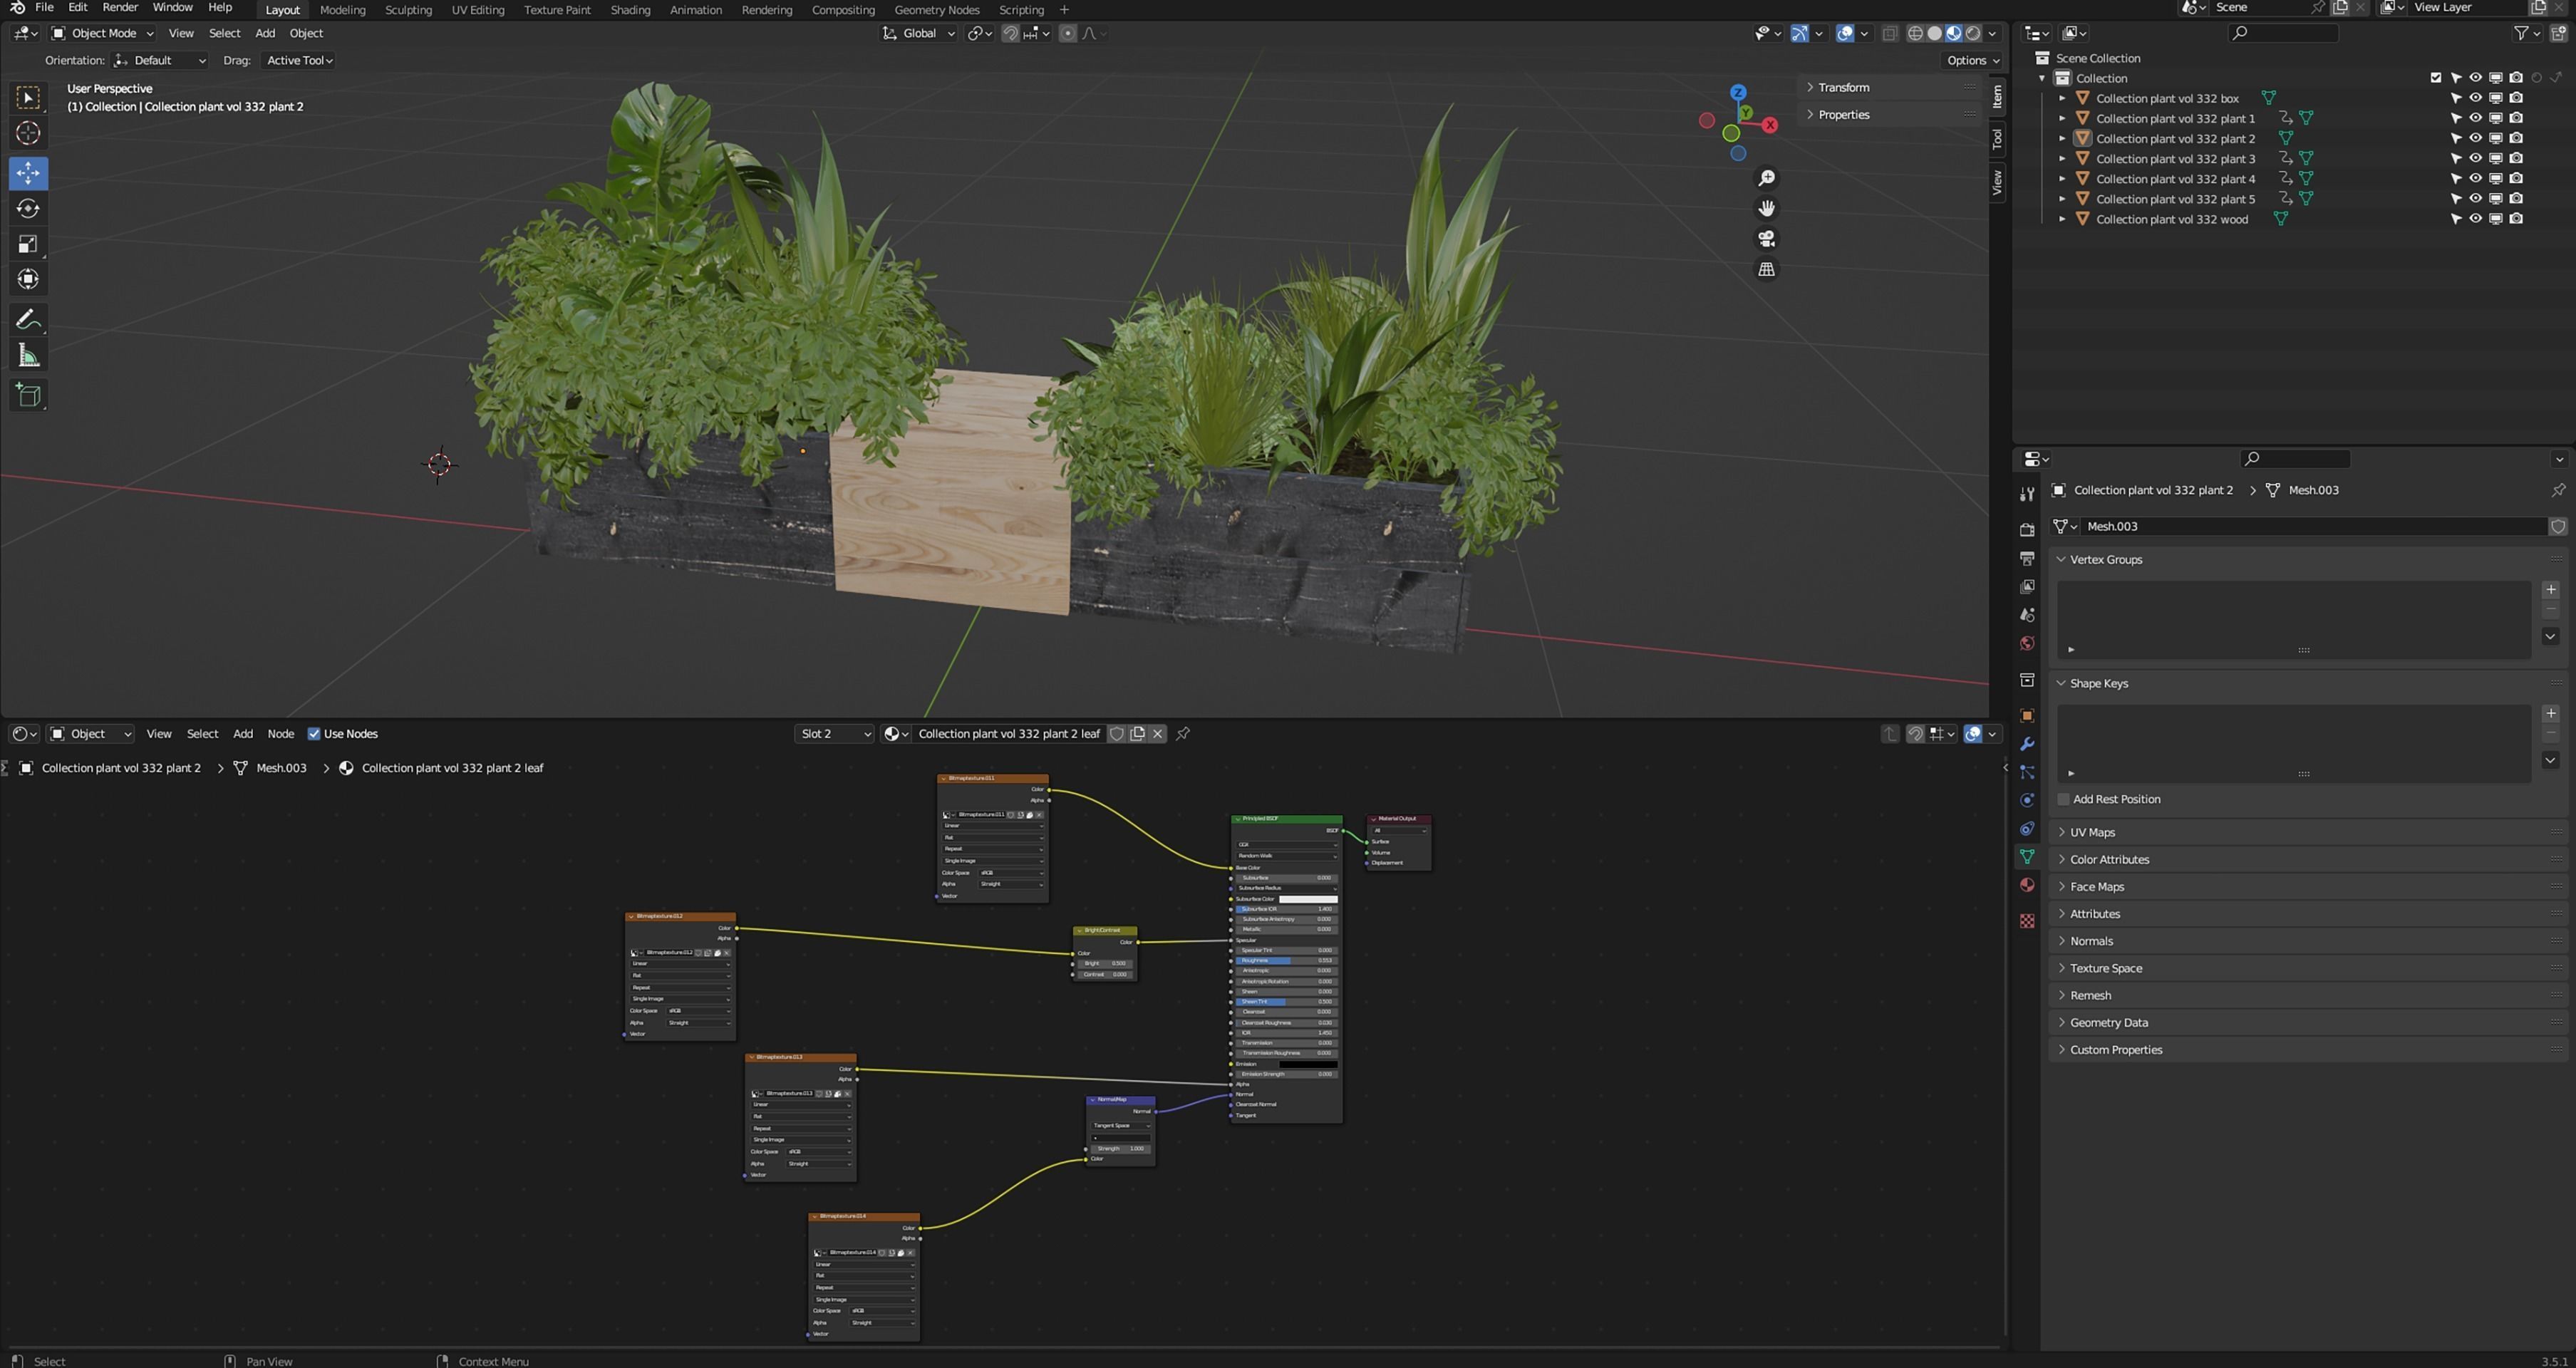Add new shape key with plus button
The height and width of the screenshot is (1368, 2576).
pos(2550,713)
